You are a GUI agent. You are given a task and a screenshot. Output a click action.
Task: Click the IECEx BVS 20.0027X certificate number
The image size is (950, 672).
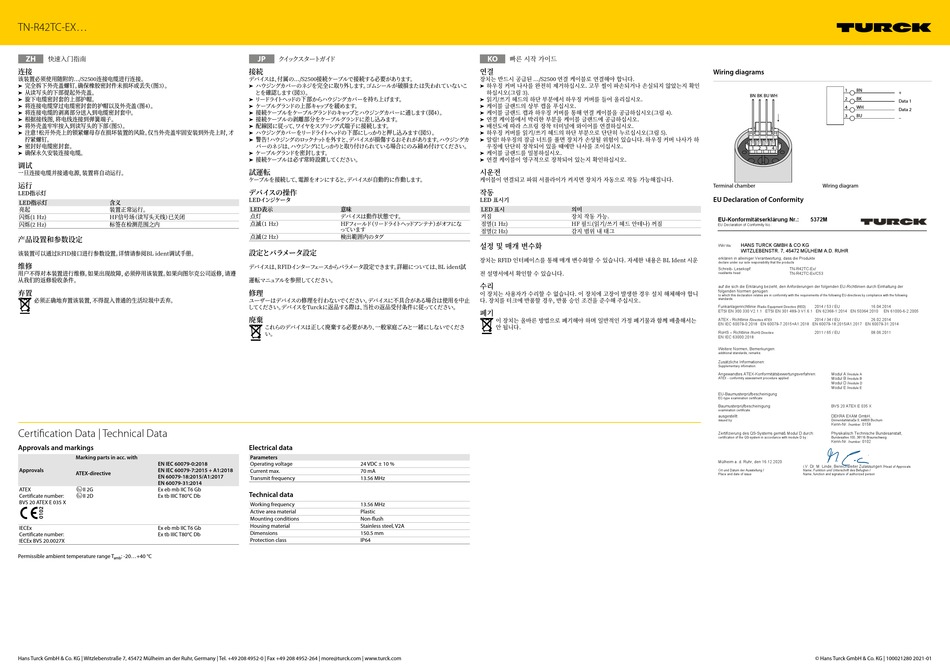42,541
